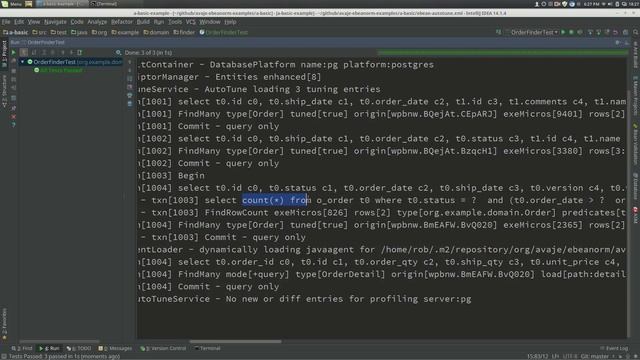Click OrderFinderTest class breadcrumb
640x360 pixels.
tap(224, 32)
